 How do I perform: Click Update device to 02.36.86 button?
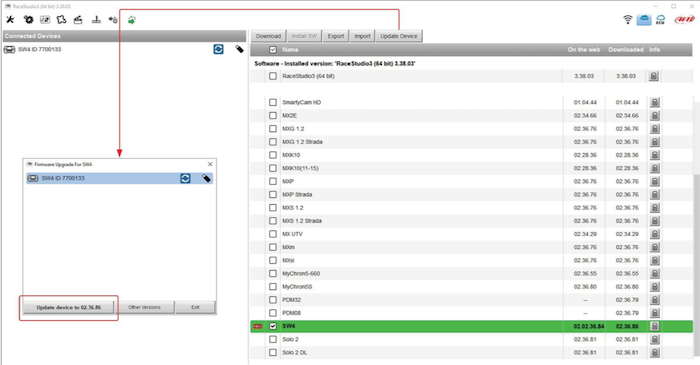[69, 307]
